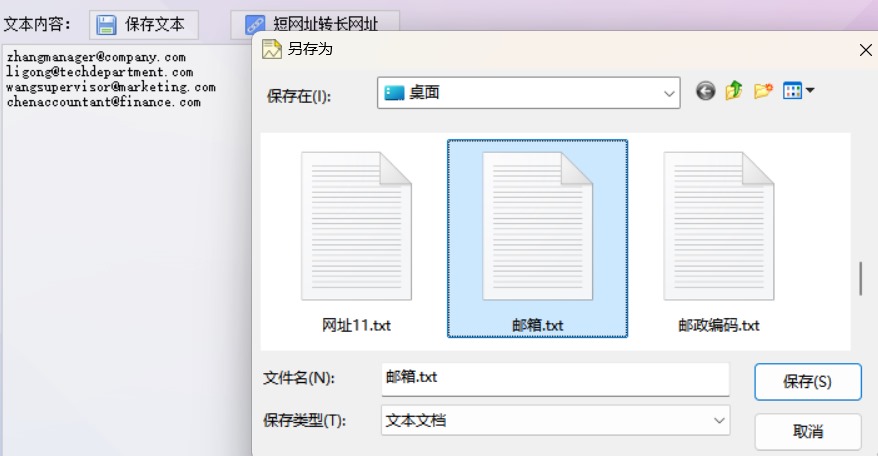Click chenaccountant@finance.com line in text area
Image resolution: width=878 pixels, height=456 pixels.
pos(104,102)
